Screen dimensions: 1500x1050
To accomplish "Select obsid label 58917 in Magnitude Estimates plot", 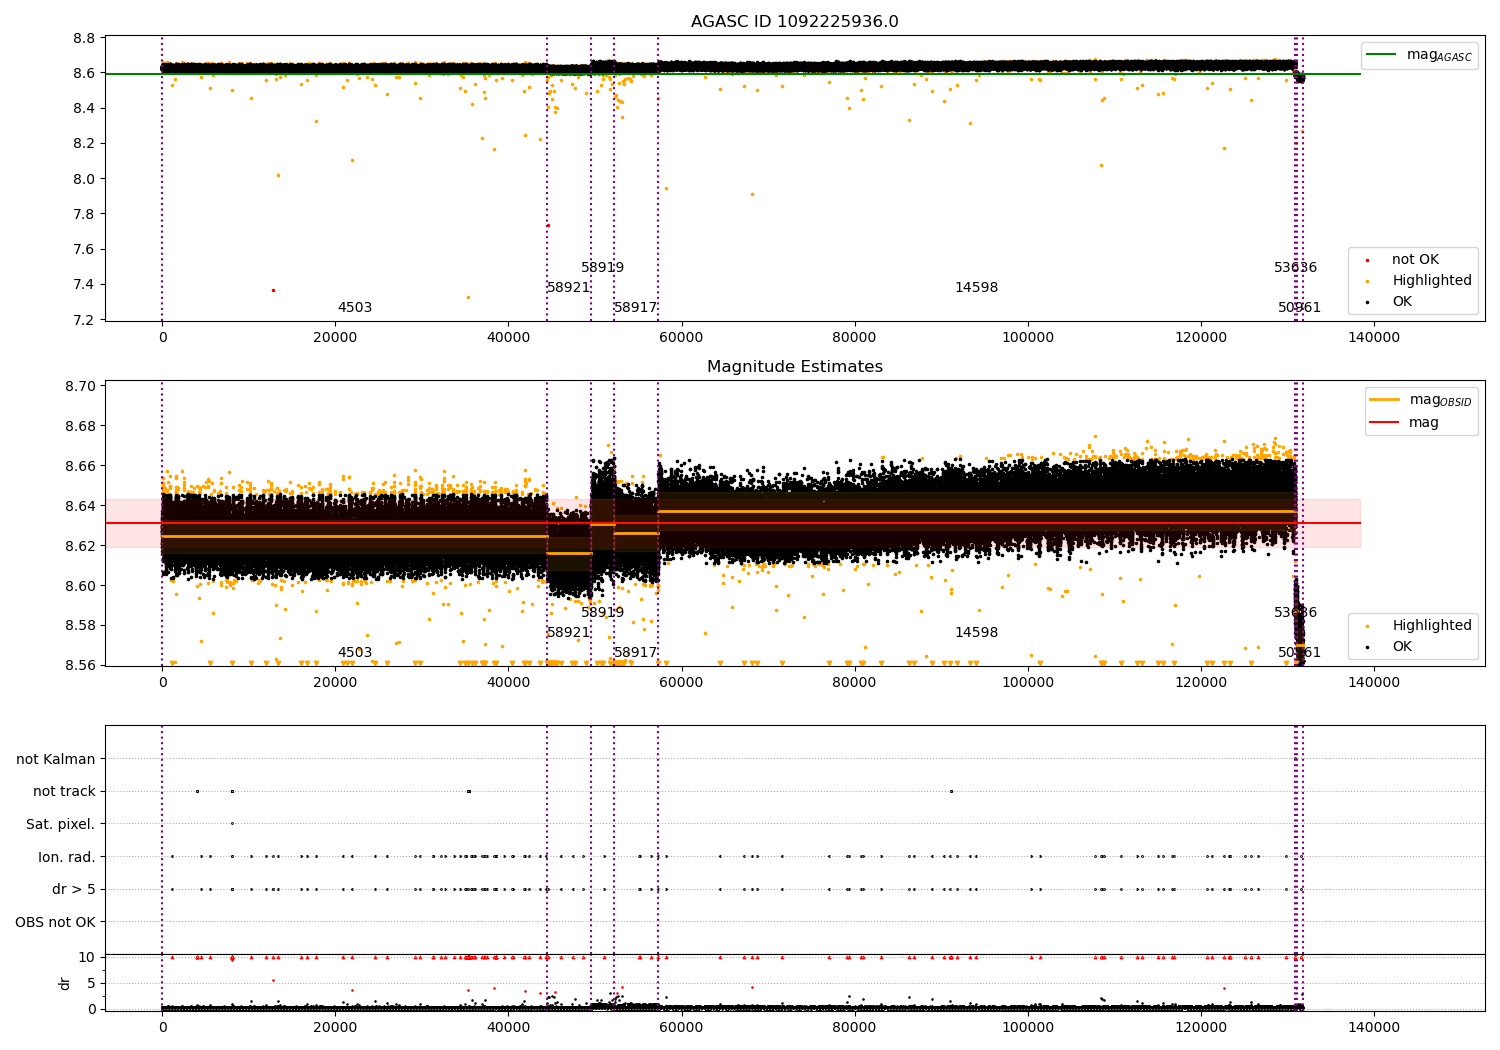I will (636, 653).
